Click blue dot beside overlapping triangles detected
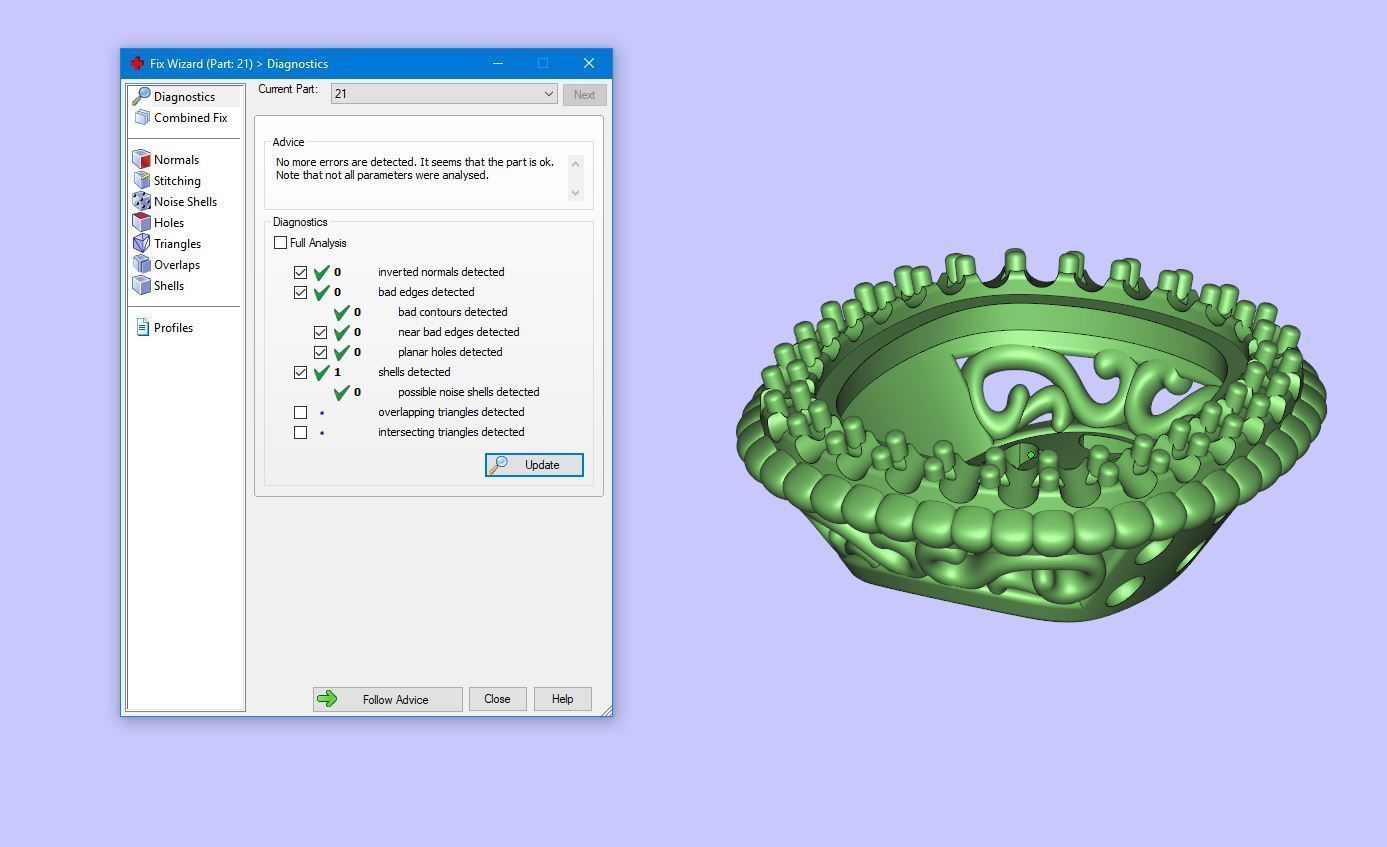 (x=322, y=412)
